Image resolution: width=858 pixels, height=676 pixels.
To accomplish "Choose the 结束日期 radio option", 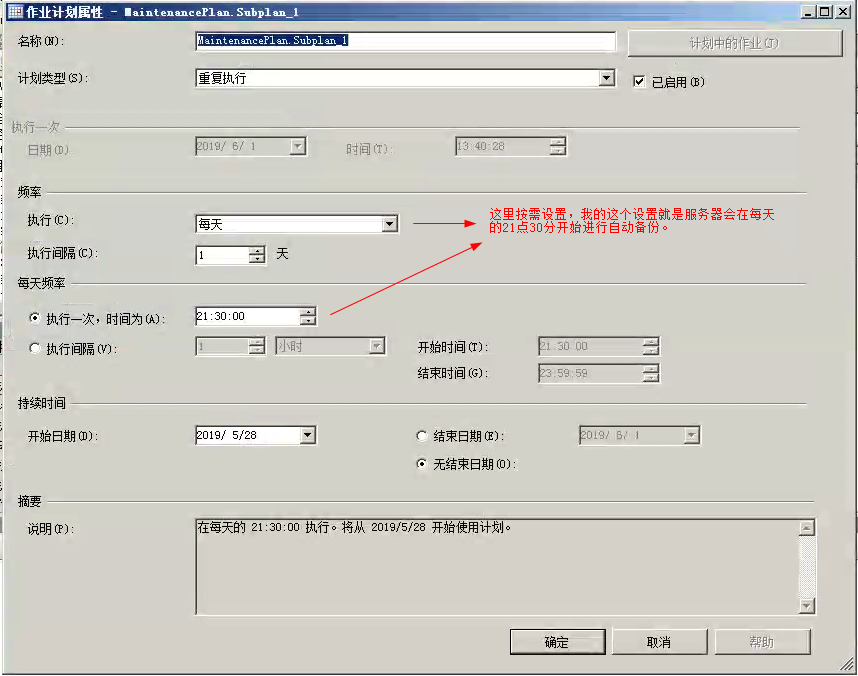I will [422, 436].
